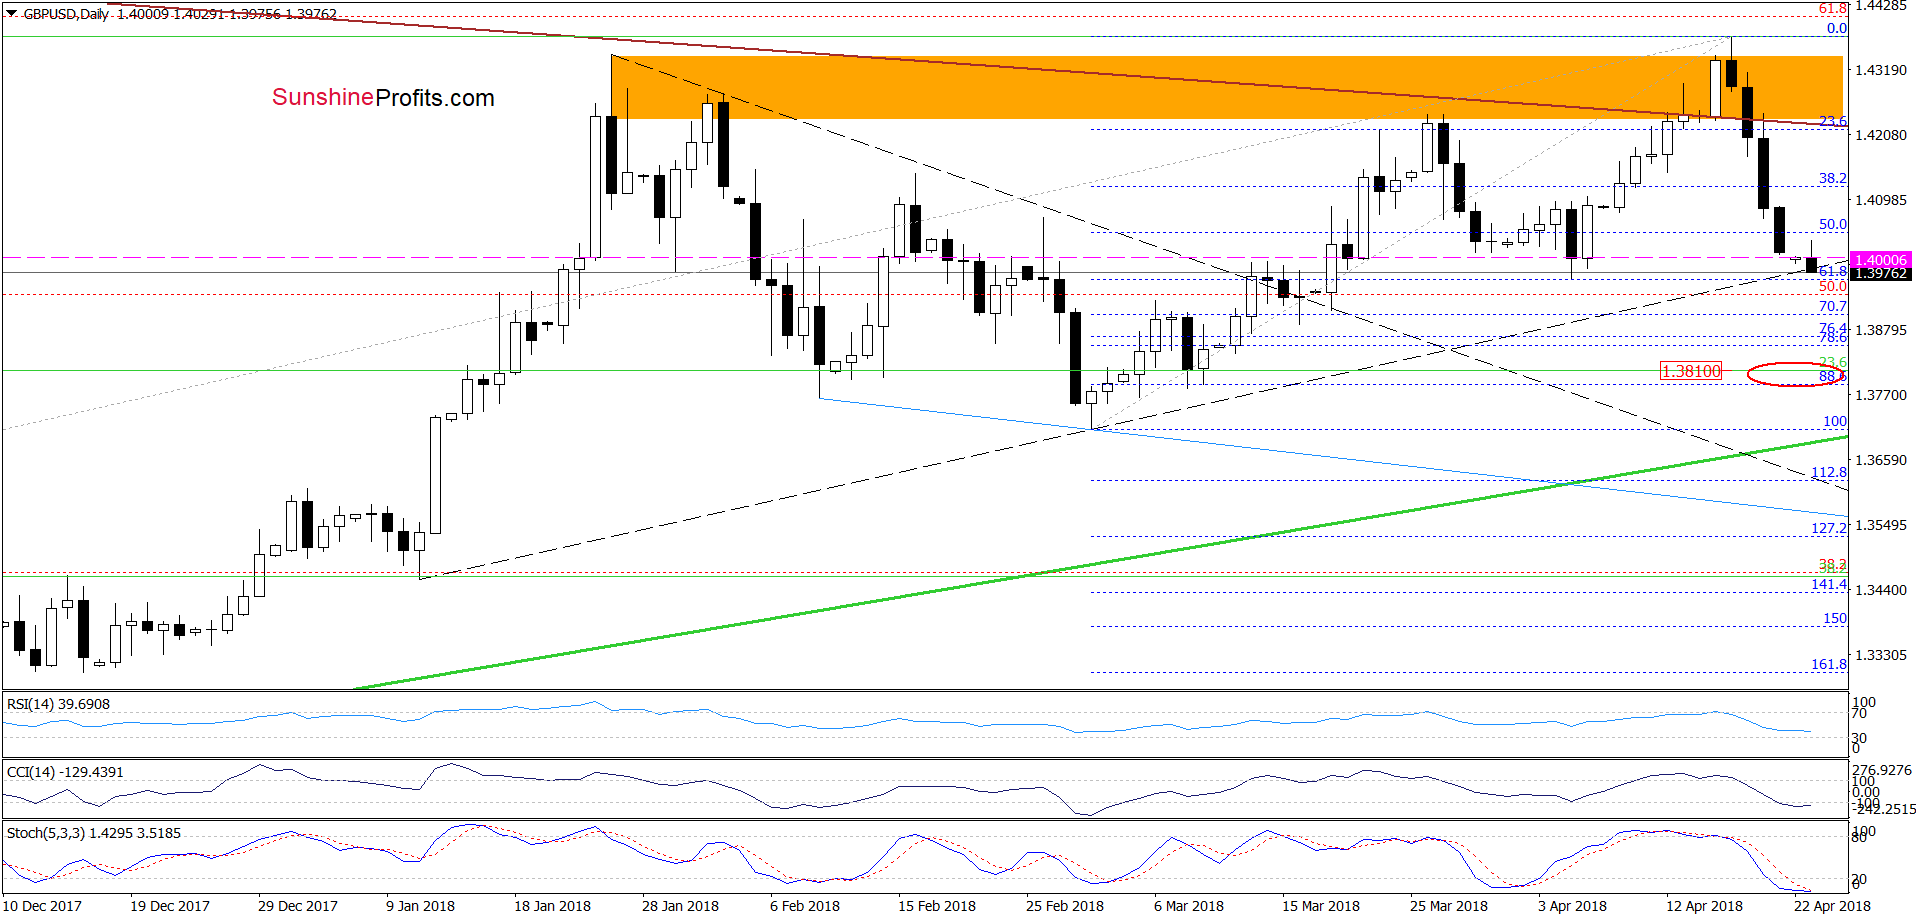Viewport: 1916px width, 920px height.
Task: Click the GBPUSD,Daily chart title dropdown arrow
Action: tap(11, 14)
